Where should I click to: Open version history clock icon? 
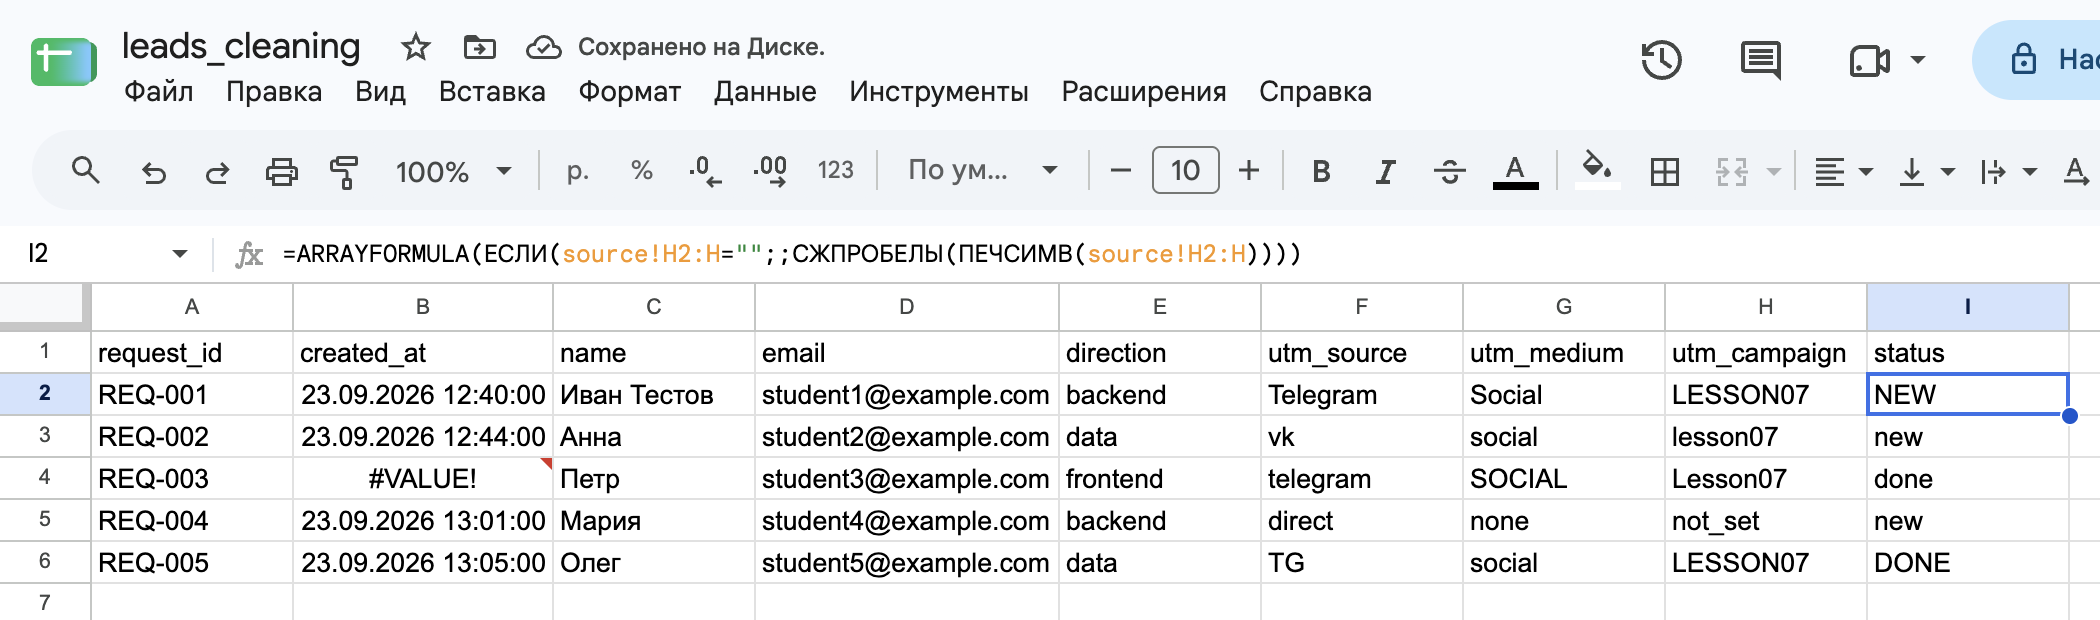tap(1661, 60)
